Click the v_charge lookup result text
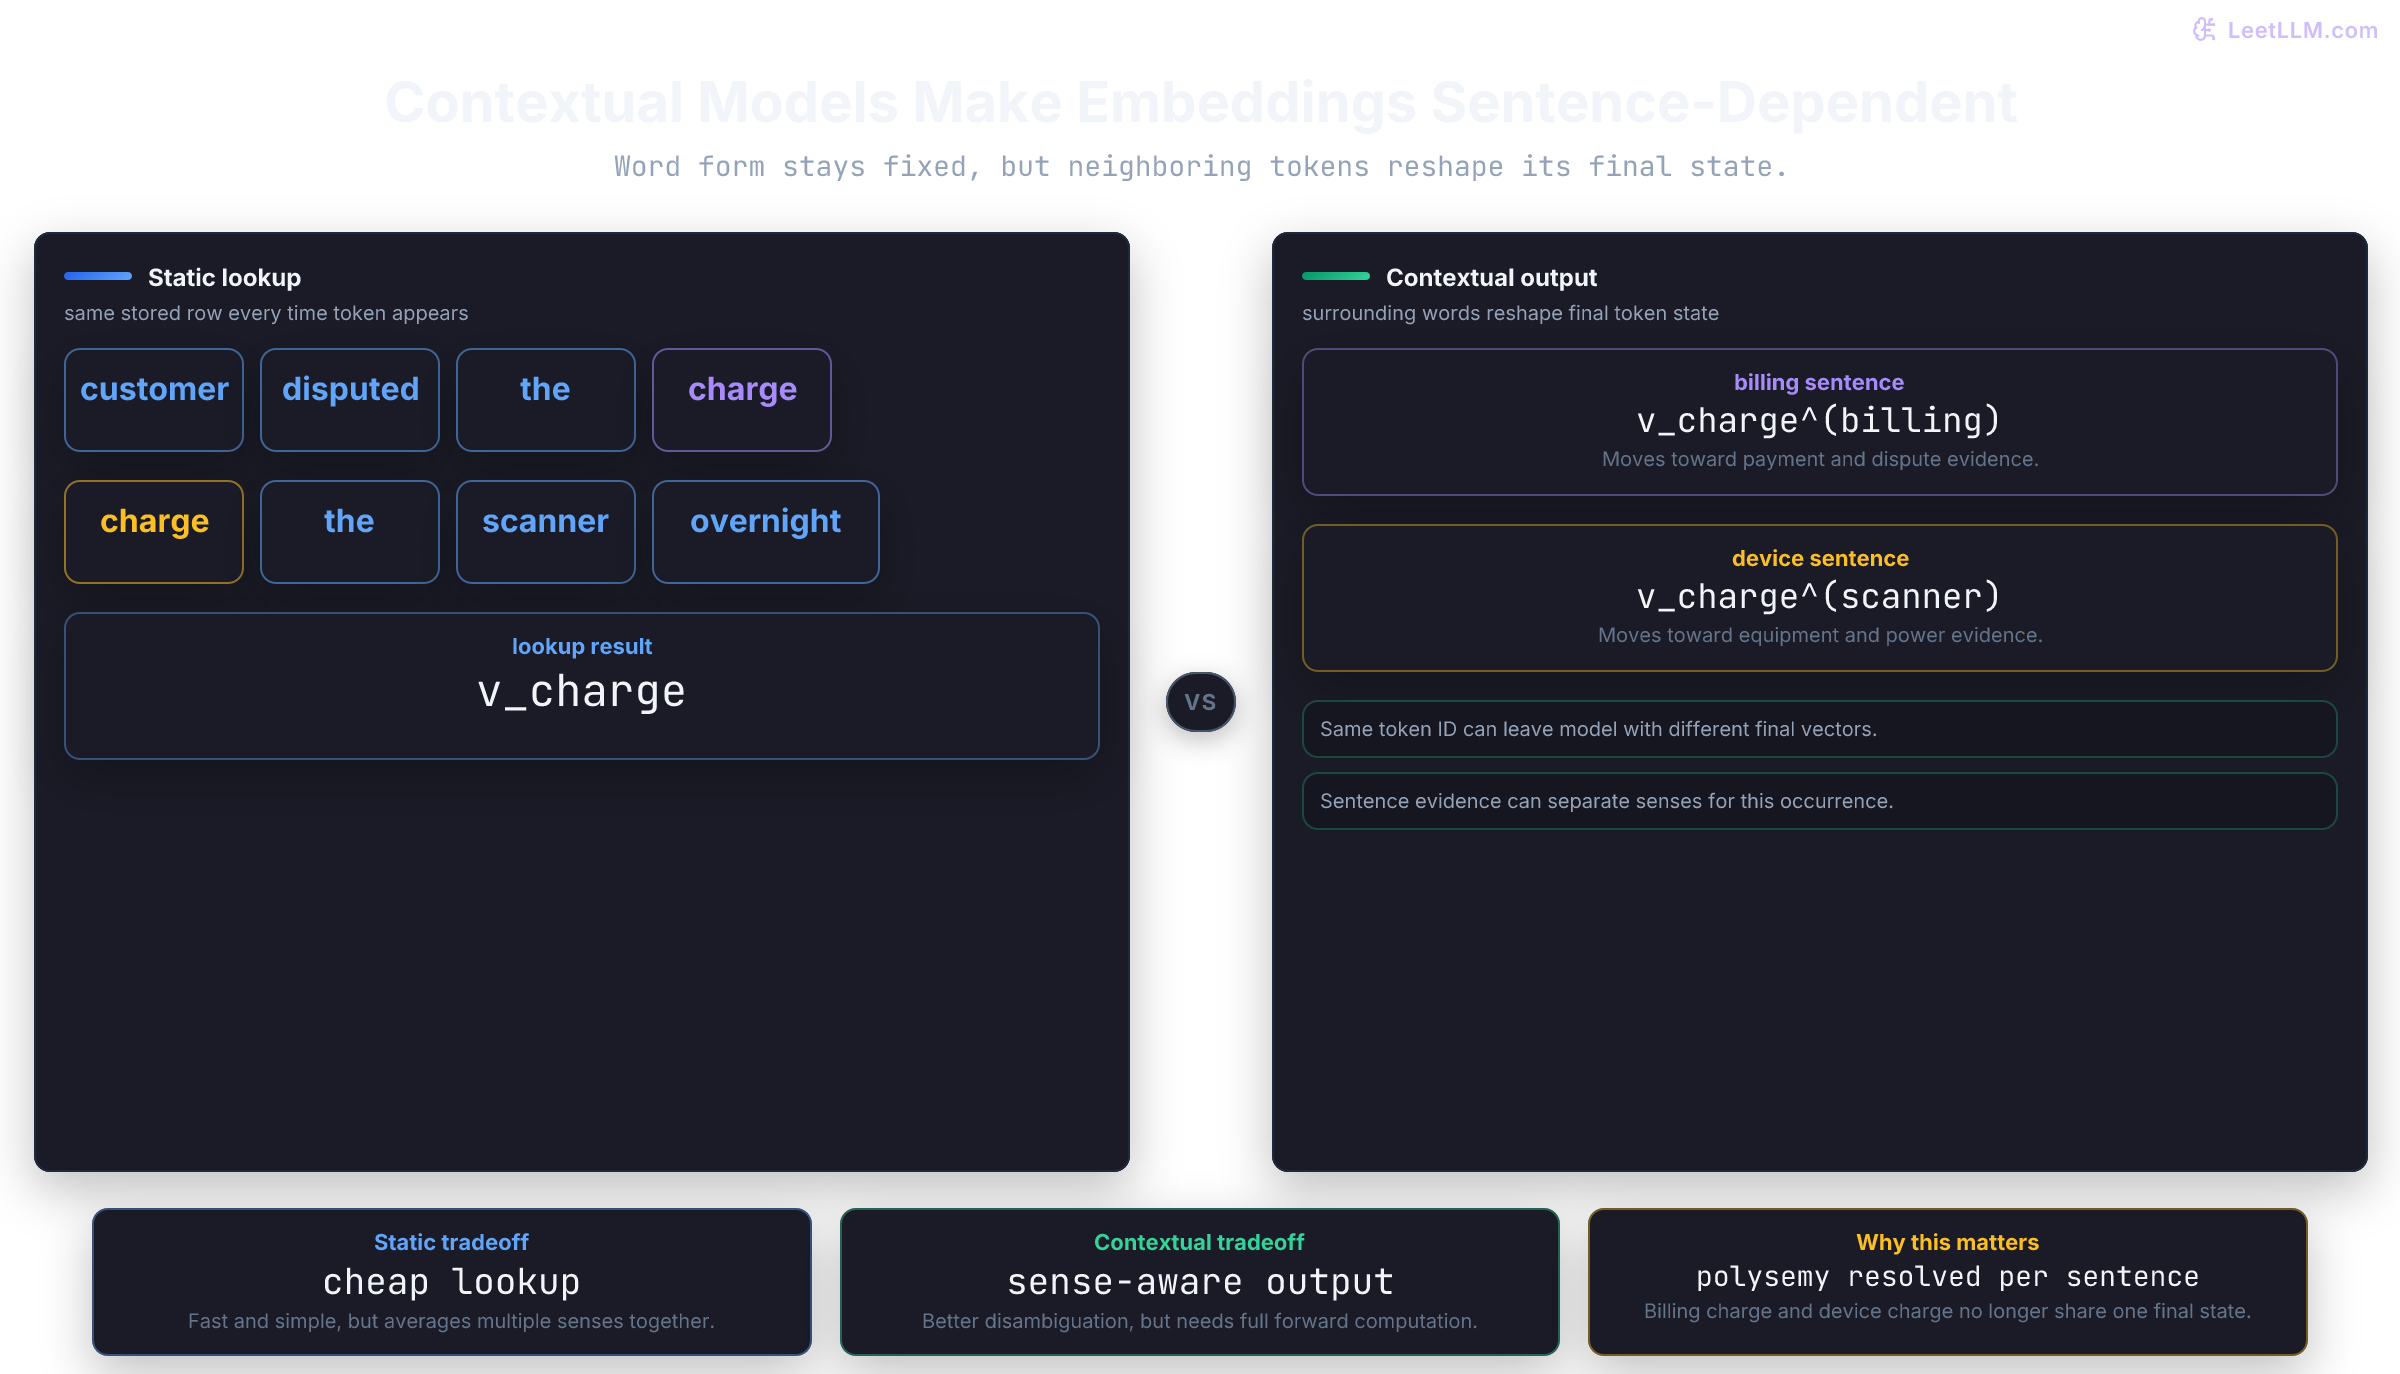 (582, 692)
